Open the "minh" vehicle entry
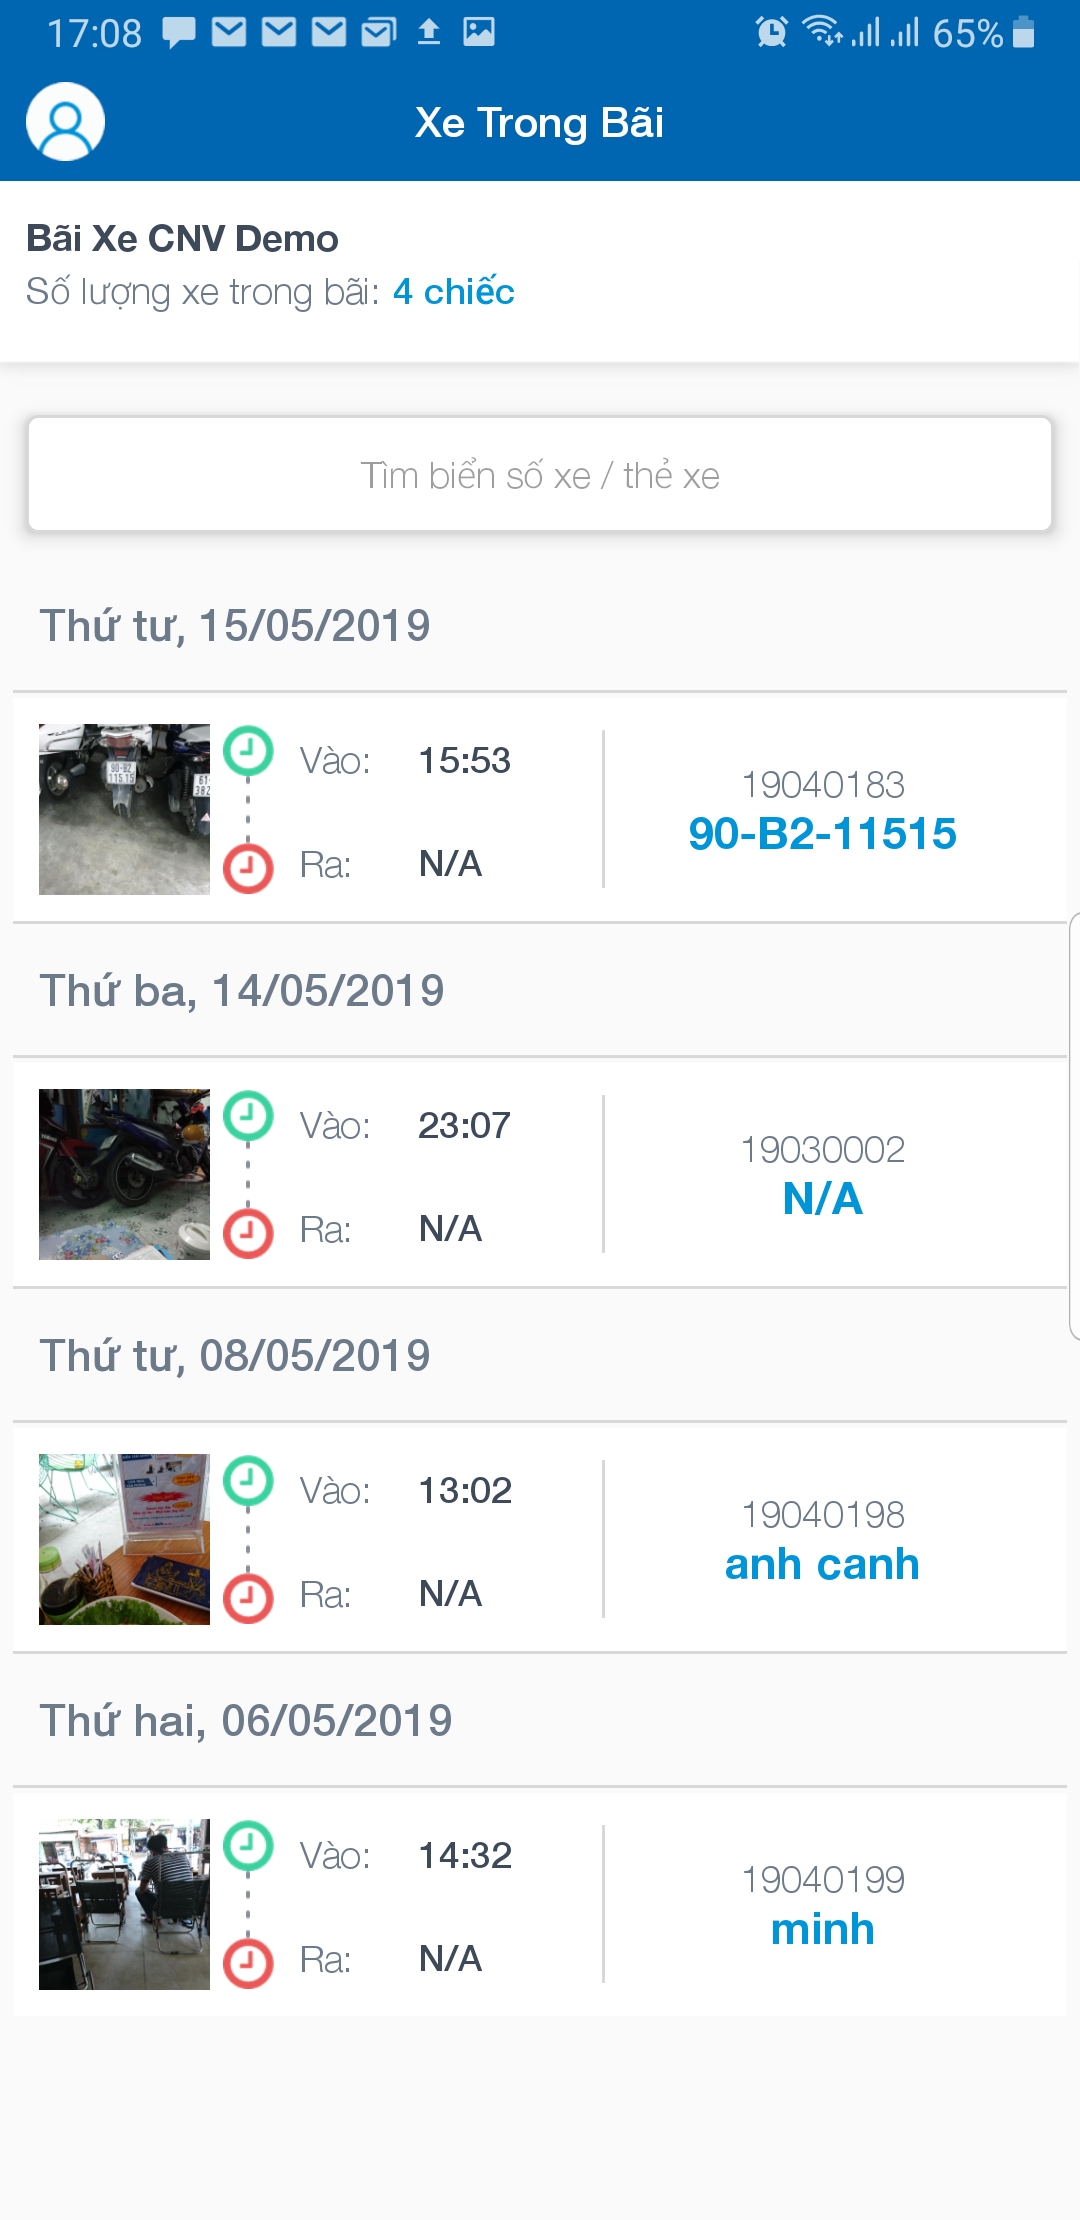 tap(822, 1929)
